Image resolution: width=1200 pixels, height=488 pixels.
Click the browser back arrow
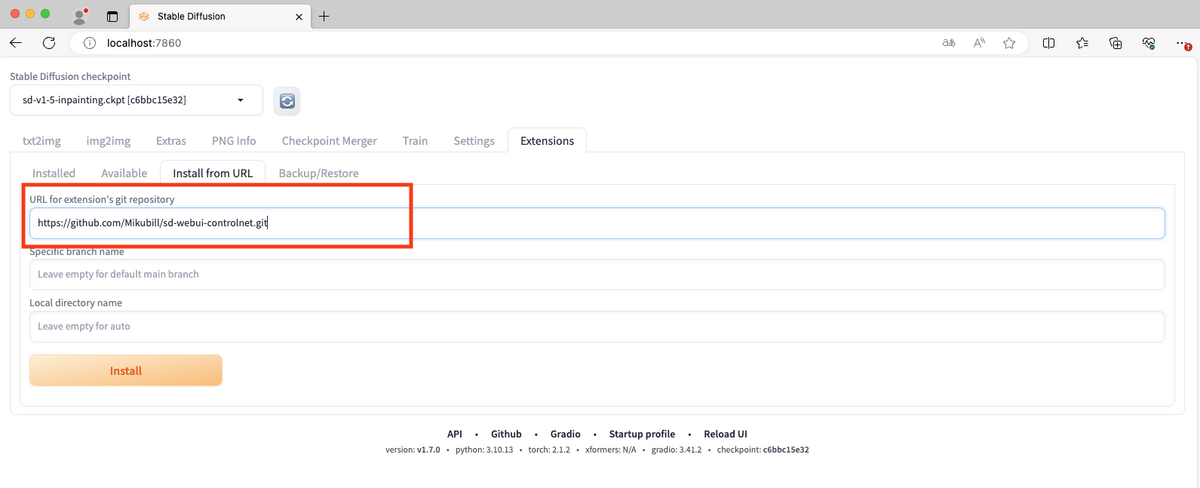click(x=15, y=43)
